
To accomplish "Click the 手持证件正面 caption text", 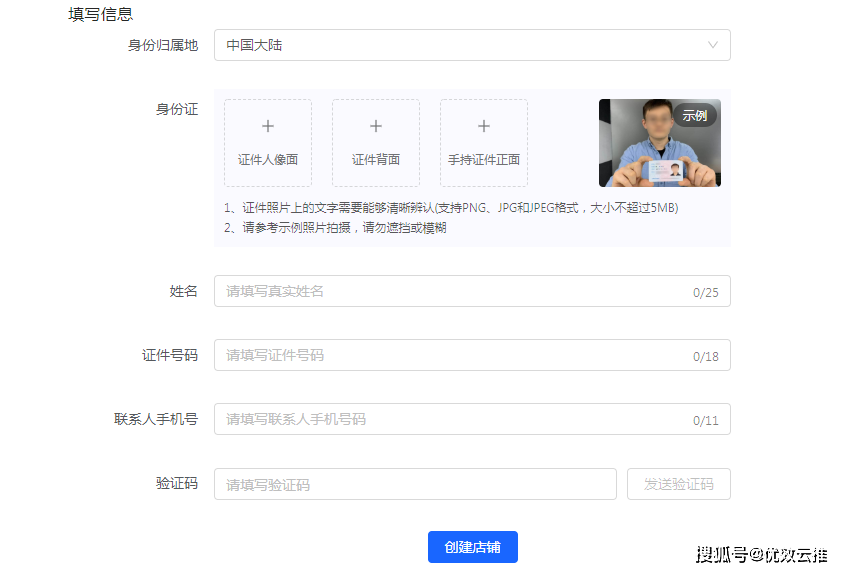I will pos(484,160).
